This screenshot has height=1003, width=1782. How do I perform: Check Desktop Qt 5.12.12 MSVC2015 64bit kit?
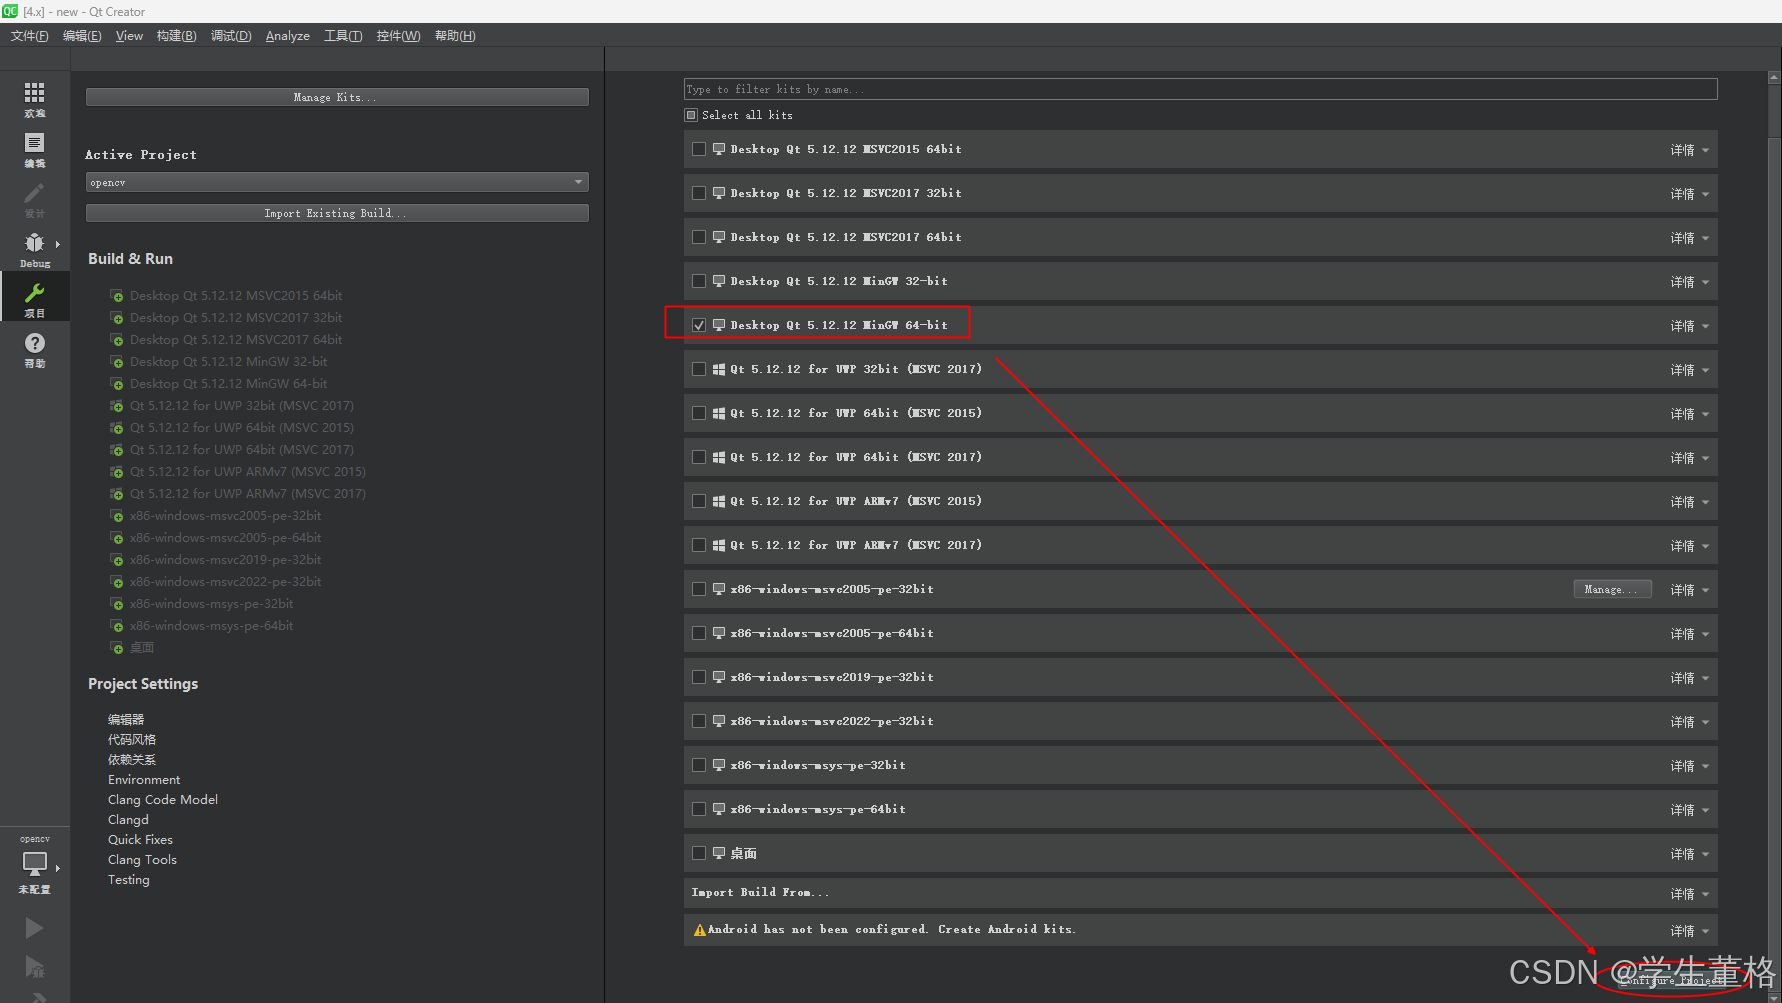click(699, 149)
